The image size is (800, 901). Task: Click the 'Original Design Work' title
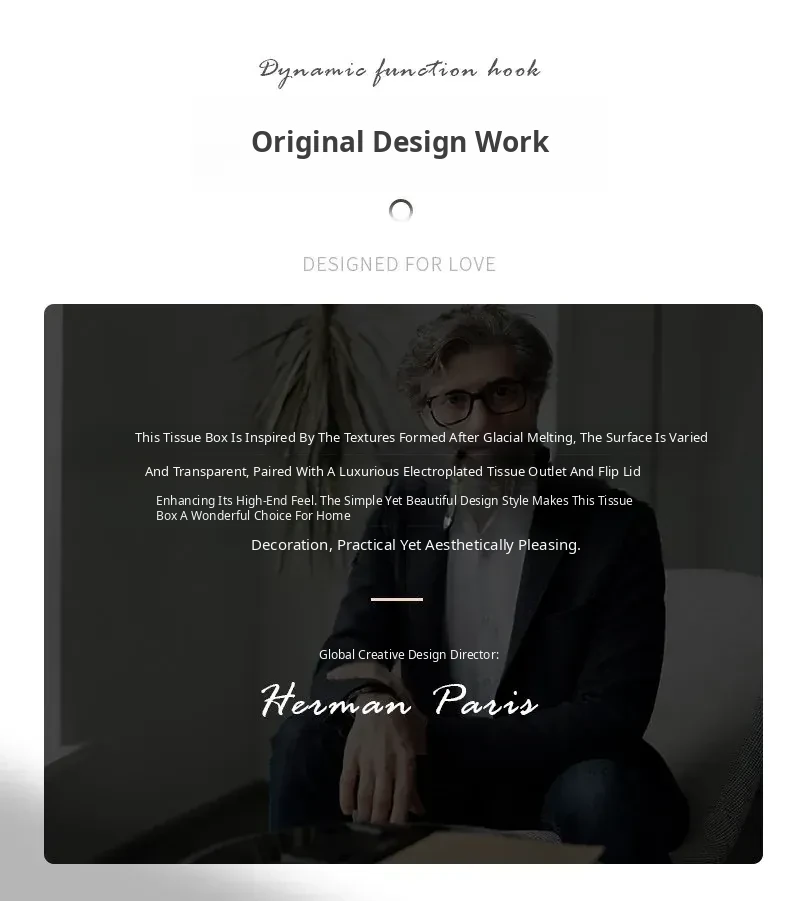pyautogui.click(x=400, y=142)
